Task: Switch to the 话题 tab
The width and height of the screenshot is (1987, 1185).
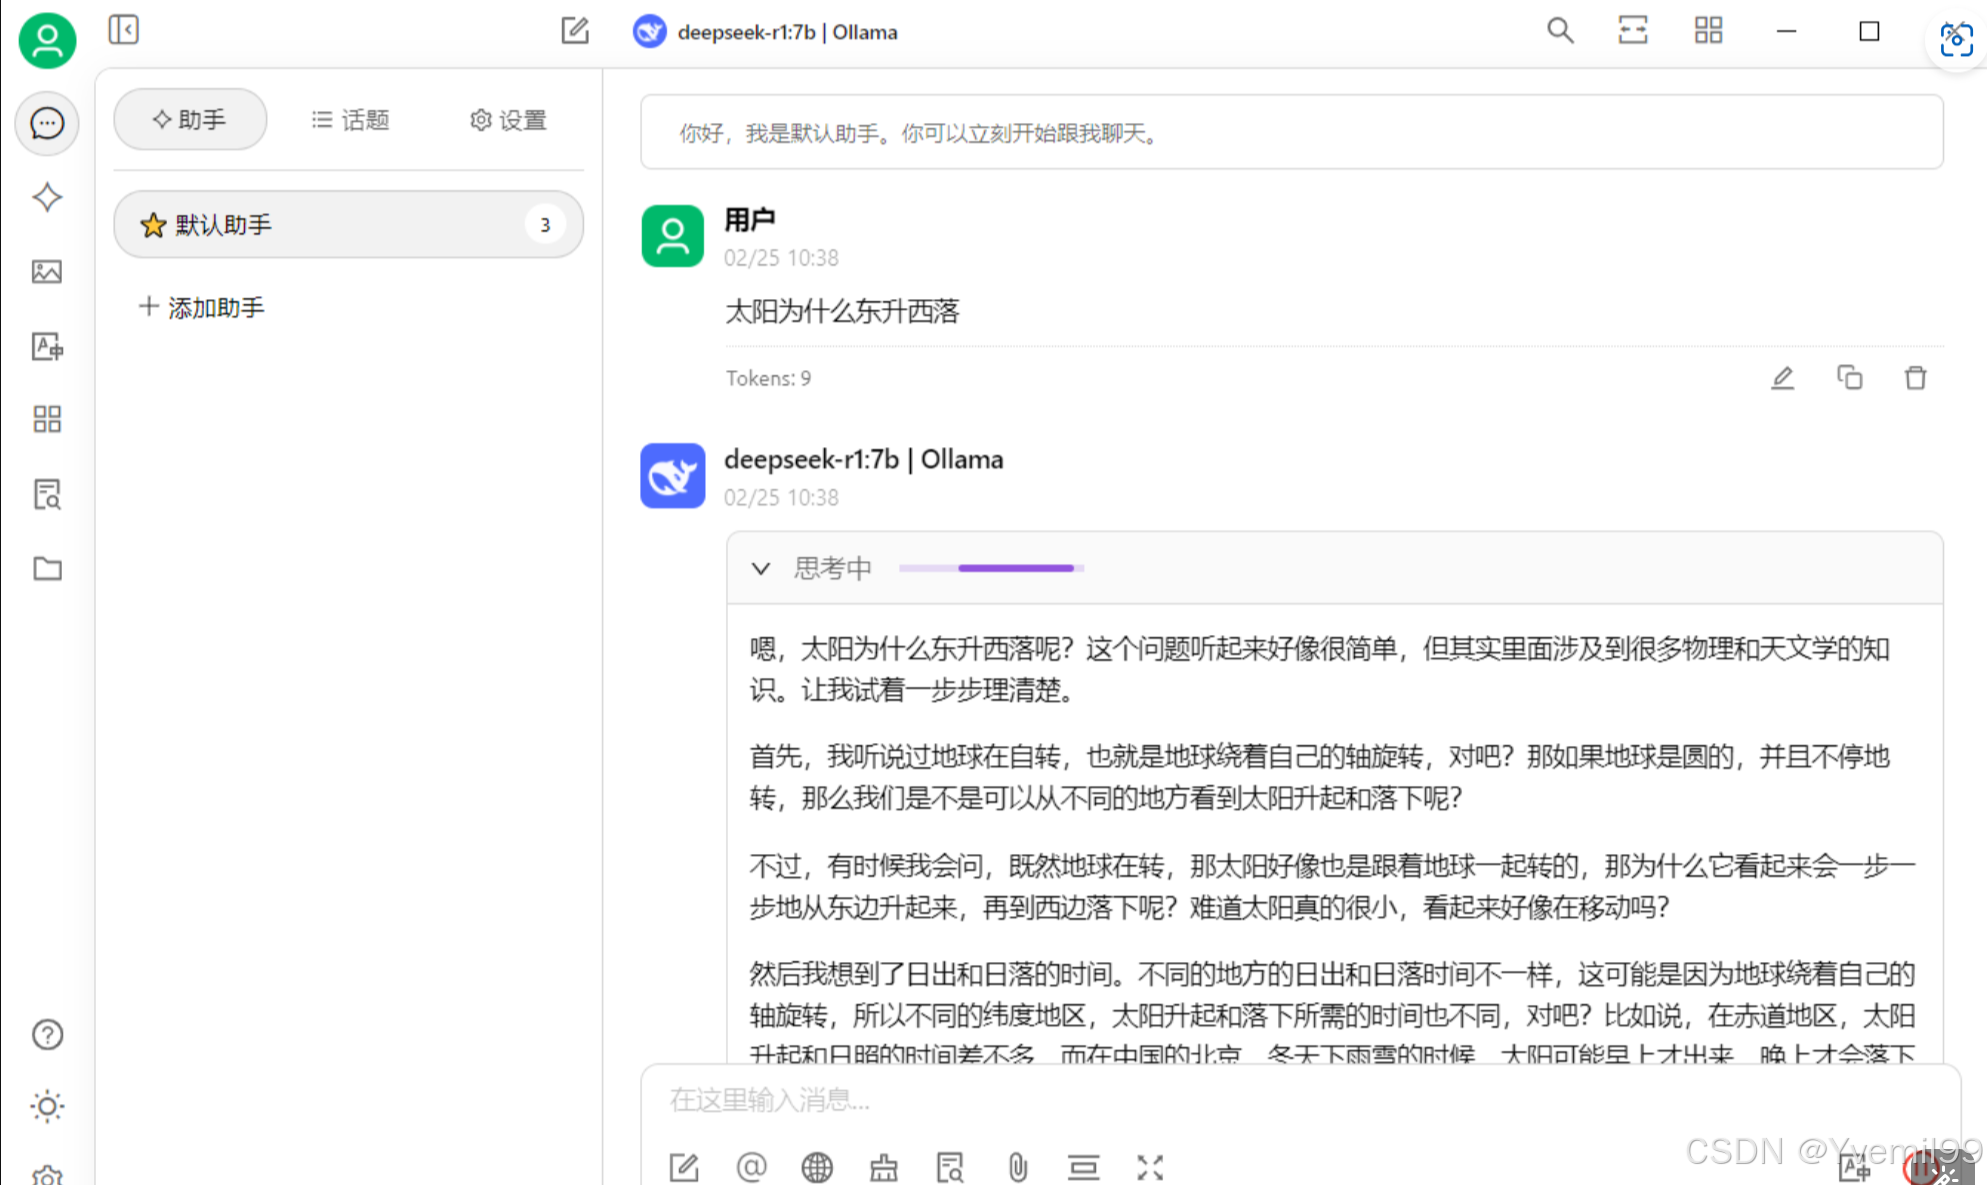Action: (x=350, y=120)
